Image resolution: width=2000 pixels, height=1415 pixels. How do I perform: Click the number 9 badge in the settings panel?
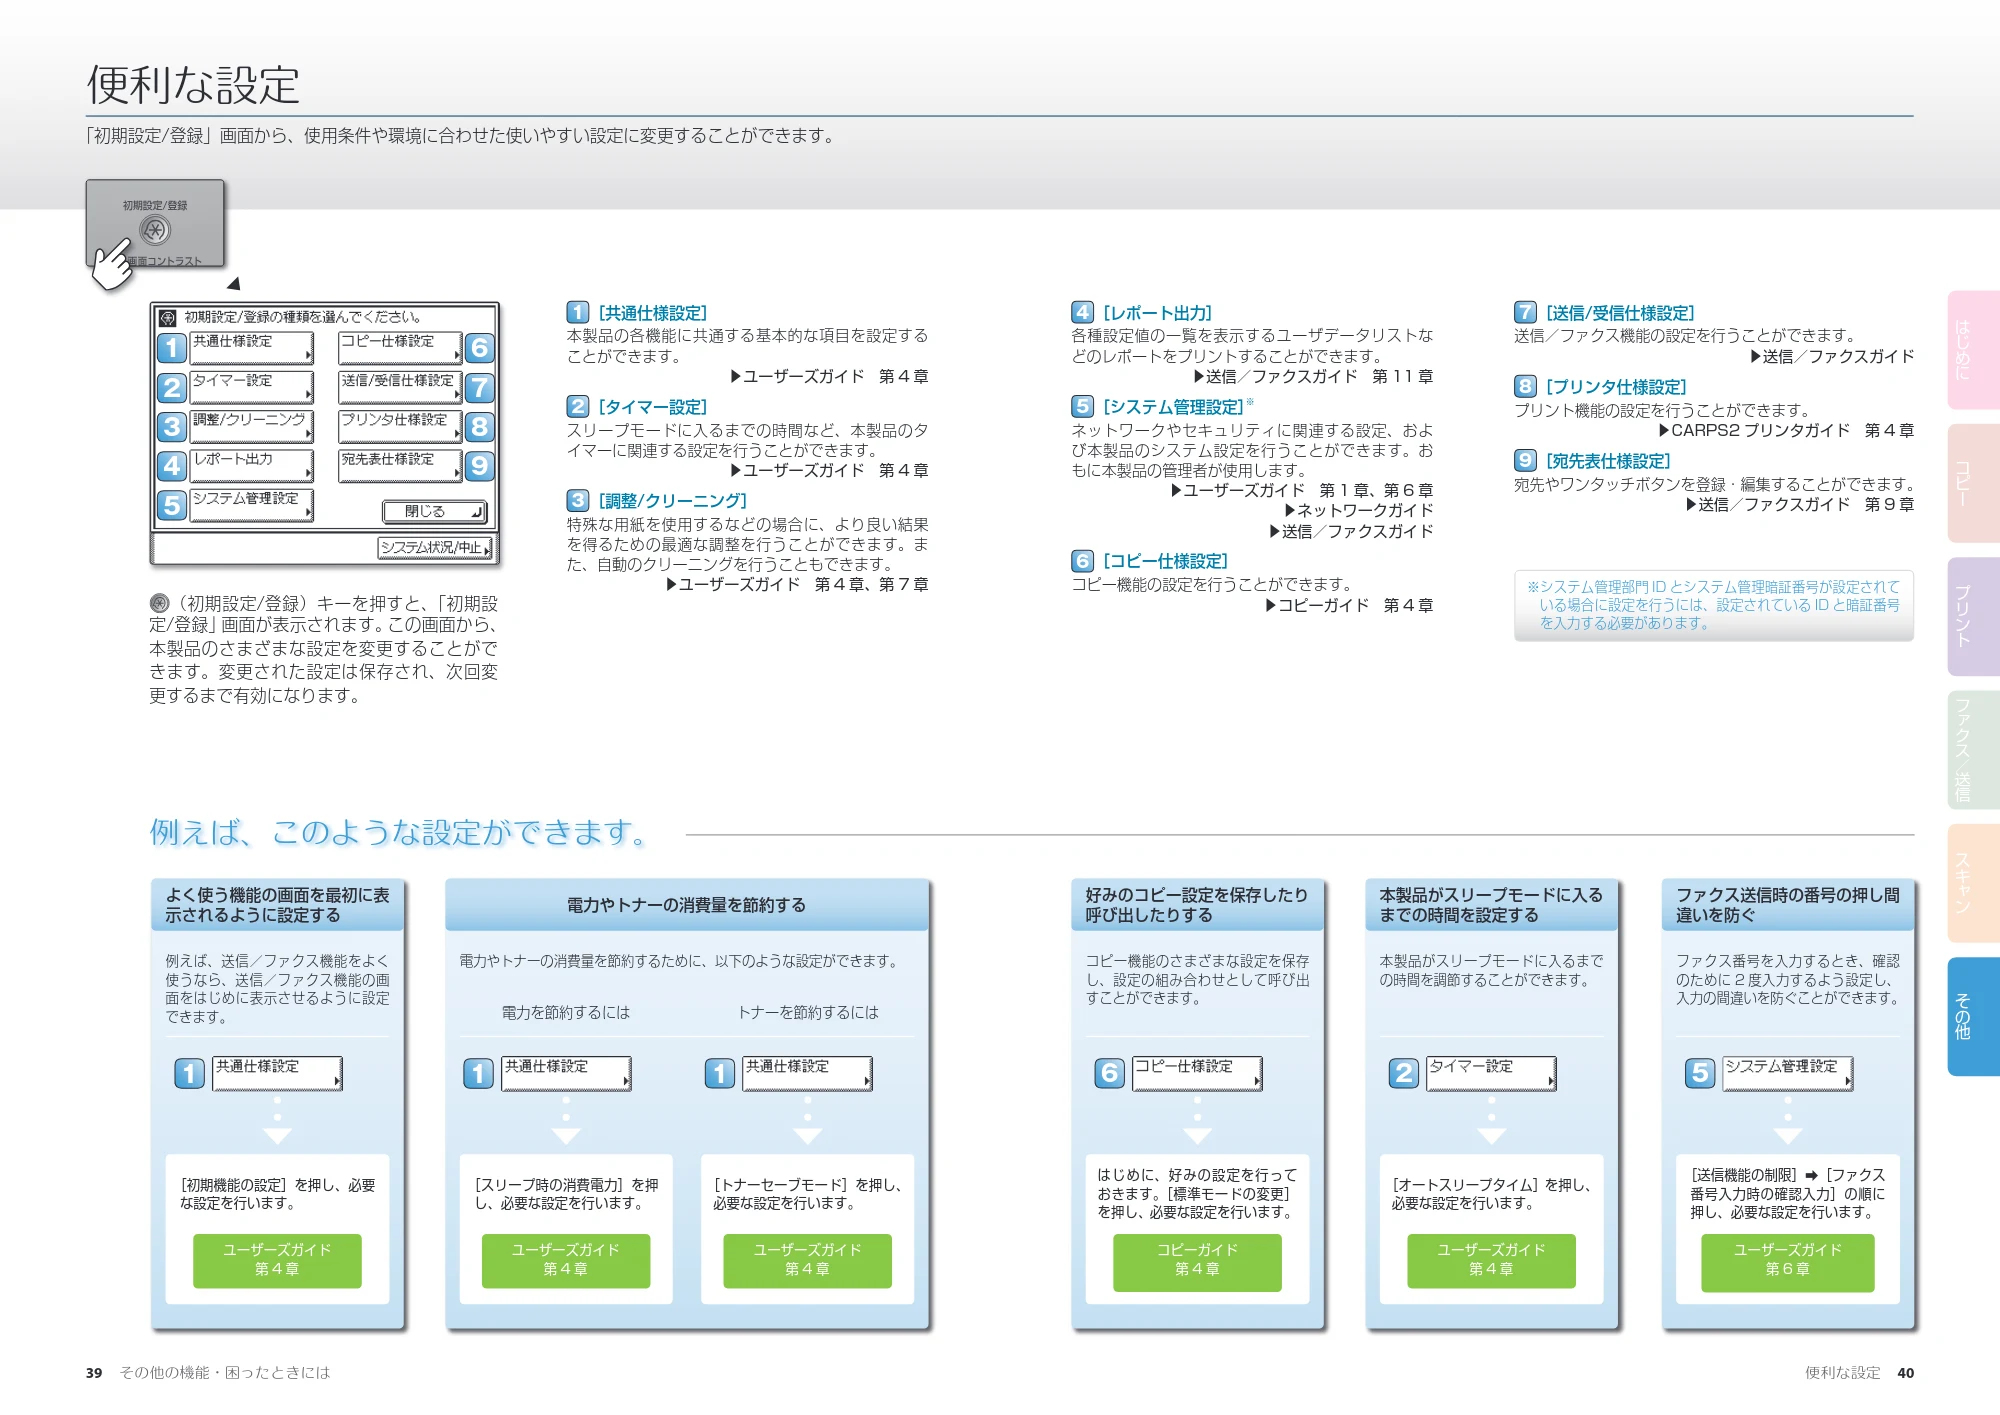click(x=479, y=466)
